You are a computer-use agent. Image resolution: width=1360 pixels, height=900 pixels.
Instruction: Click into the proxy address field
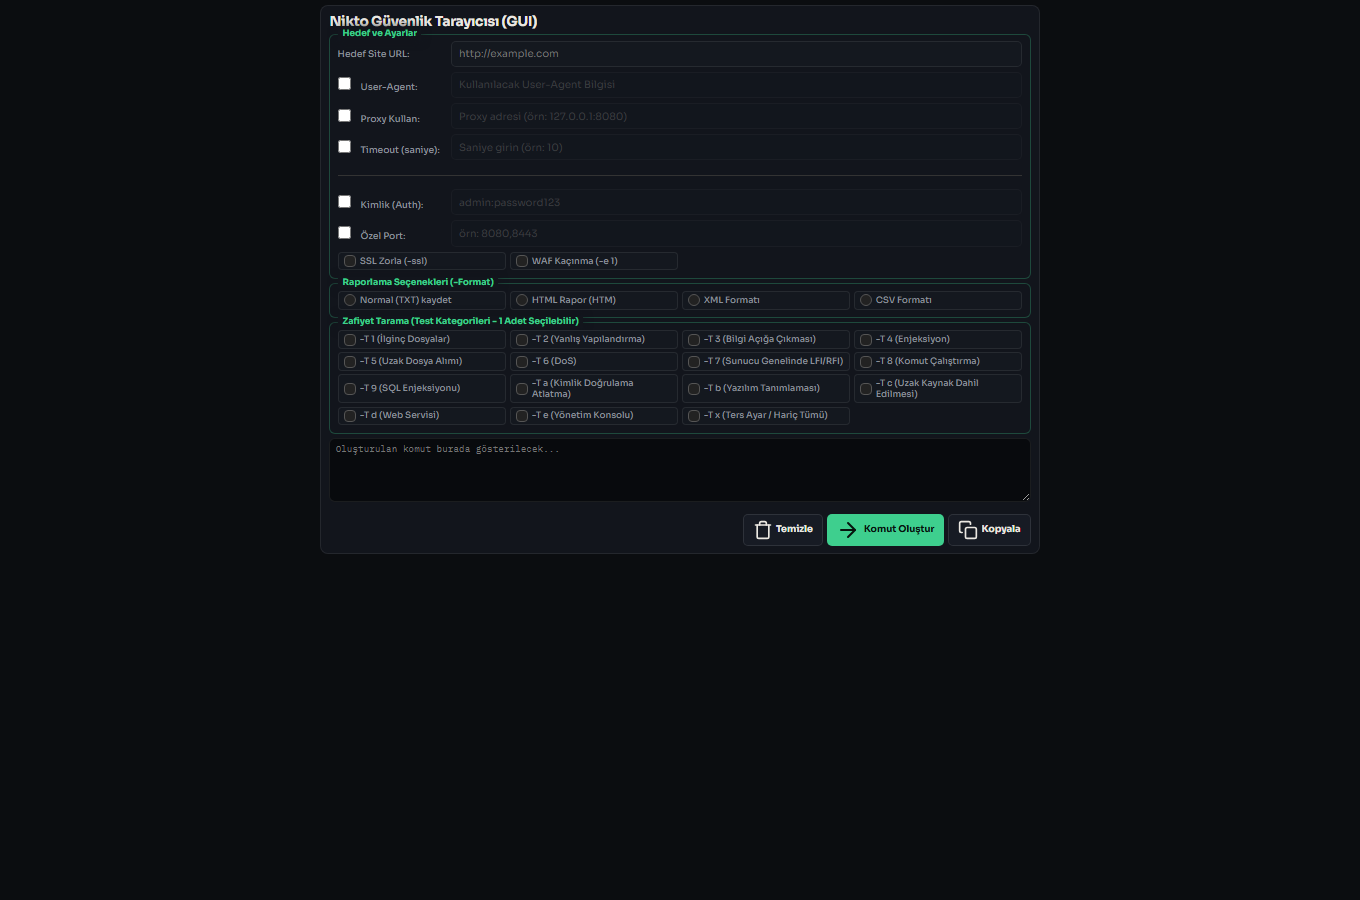[736, 116]
